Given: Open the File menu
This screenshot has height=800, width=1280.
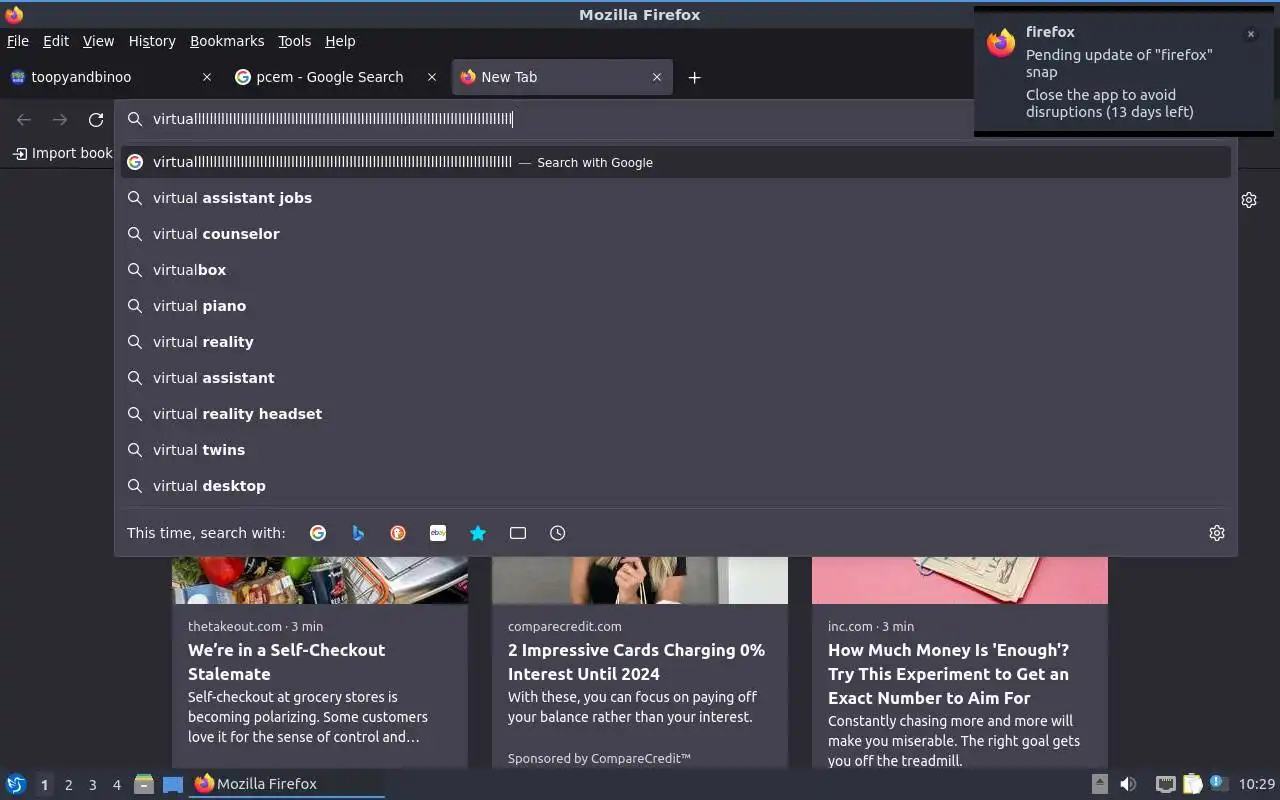Looking at the screenshot, I should [x=17, y=41].
